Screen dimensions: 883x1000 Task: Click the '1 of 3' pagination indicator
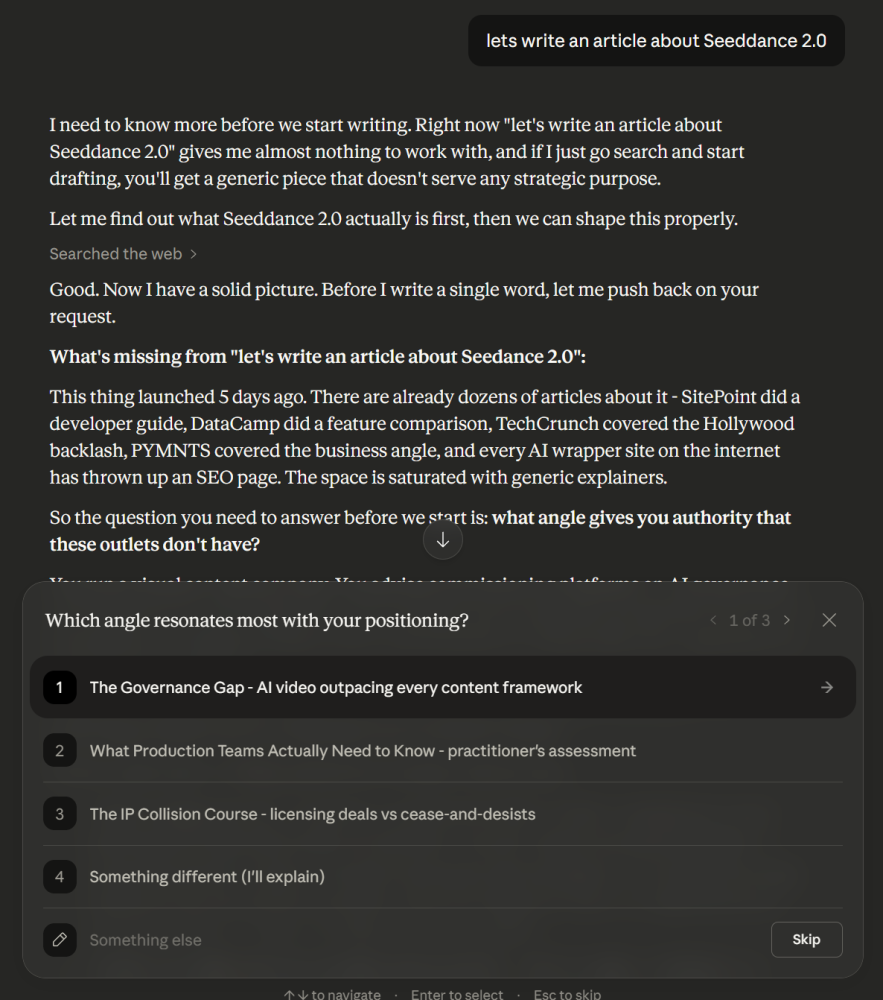coord(750,620)
